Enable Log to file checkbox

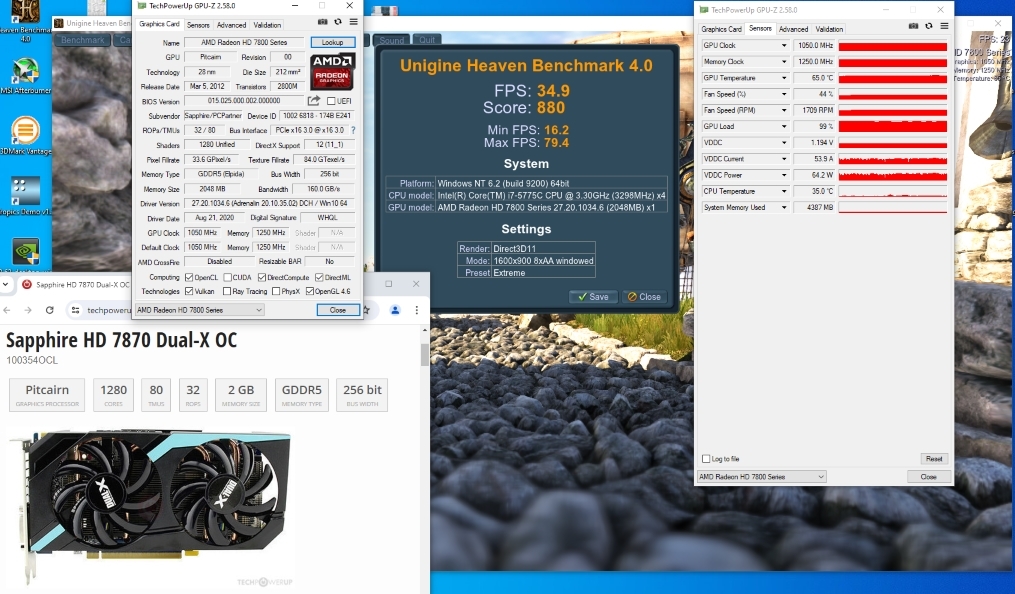(x=706, y=459)
